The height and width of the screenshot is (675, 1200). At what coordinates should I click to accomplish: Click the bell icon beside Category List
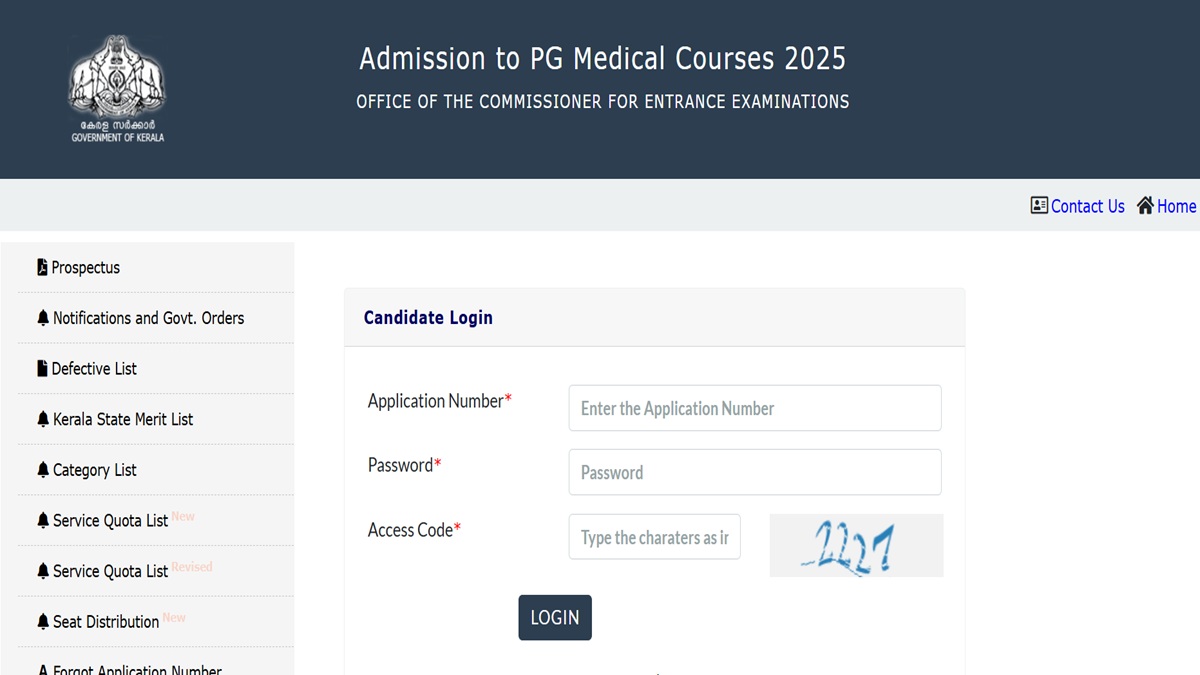point(42,469)
